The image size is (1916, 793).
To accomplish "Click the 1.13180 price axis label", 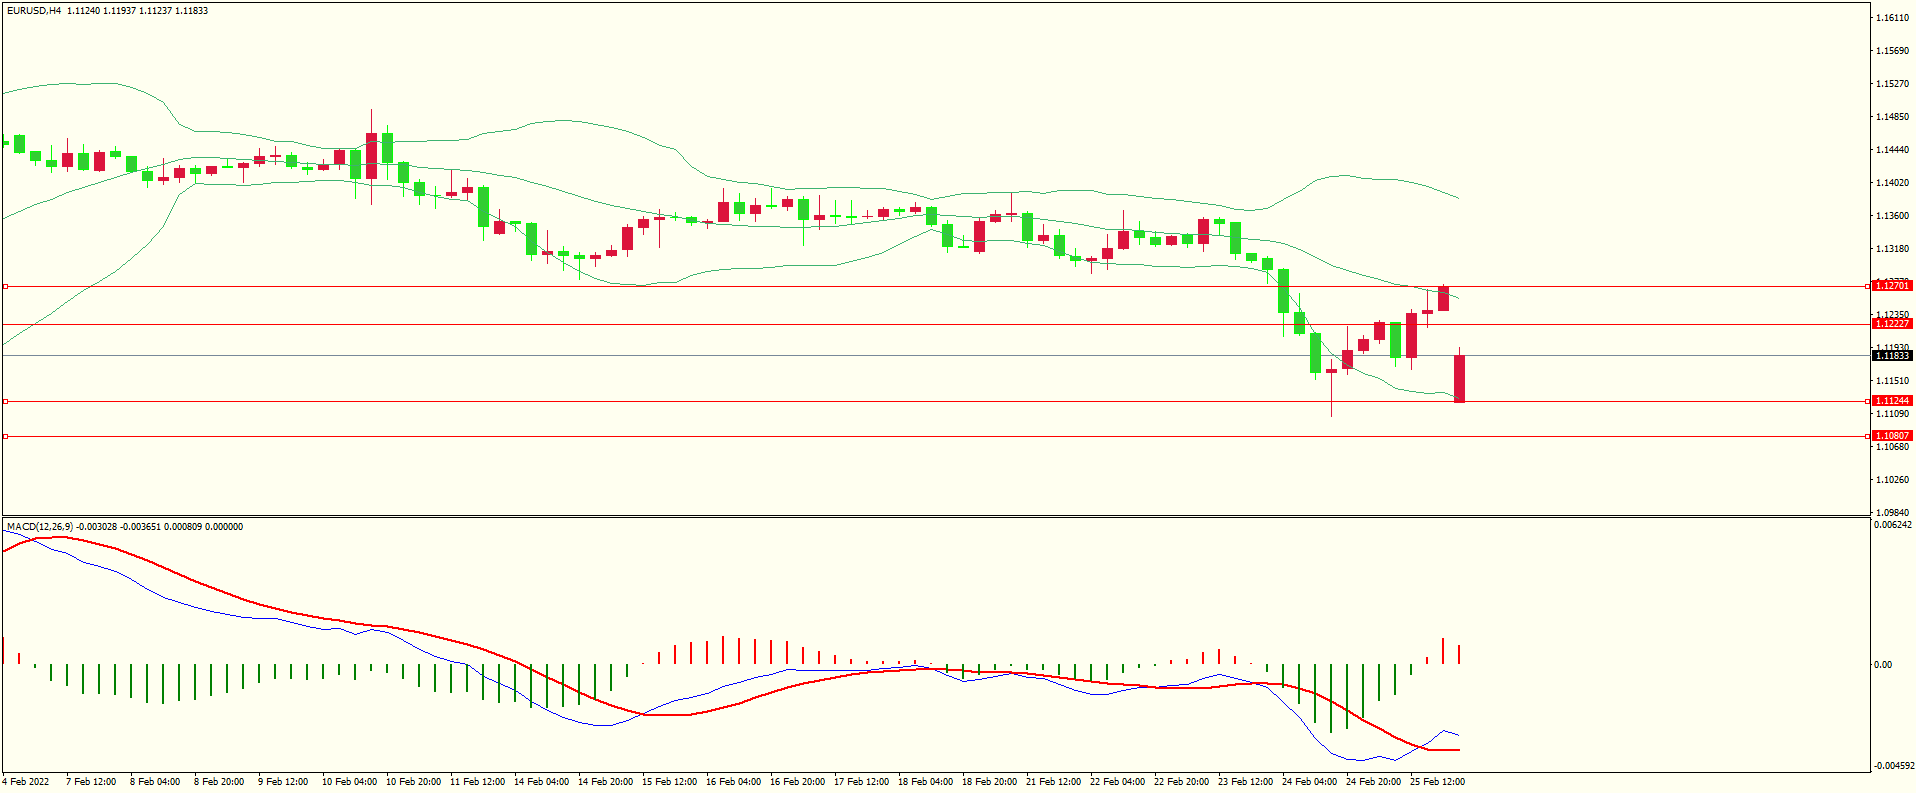I will [x=1893, y=249].
